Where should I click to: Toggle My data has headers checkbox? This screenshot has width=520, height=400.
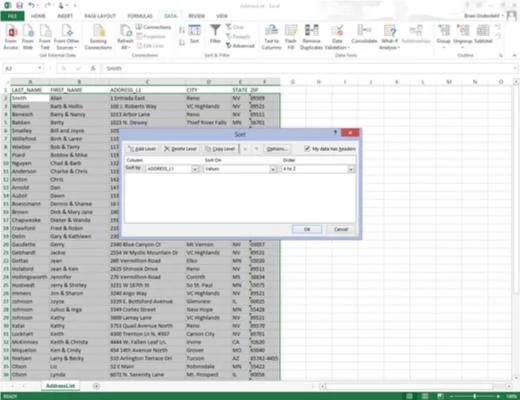point(307,149)
